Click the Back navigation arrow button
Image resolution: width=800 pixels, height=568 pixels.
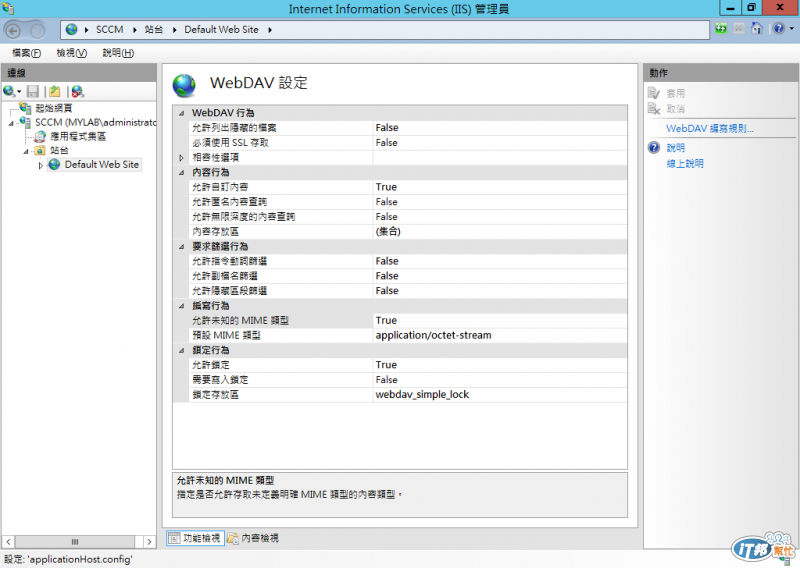pyautogui.click(x=14, y=31)
